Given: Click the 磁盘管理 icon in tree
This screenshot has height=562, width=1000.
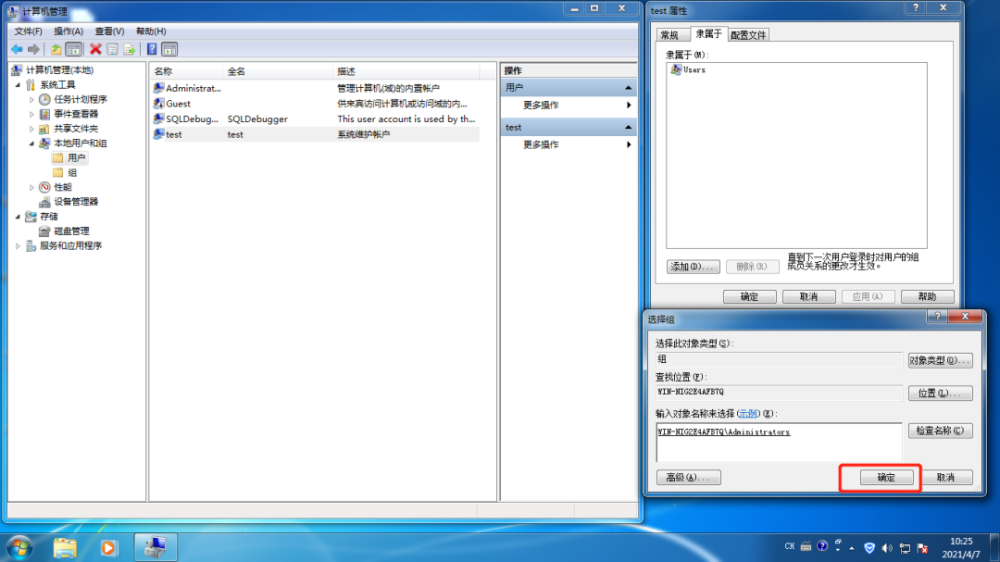Looking at the screenshot, I should tap(45, 231).
